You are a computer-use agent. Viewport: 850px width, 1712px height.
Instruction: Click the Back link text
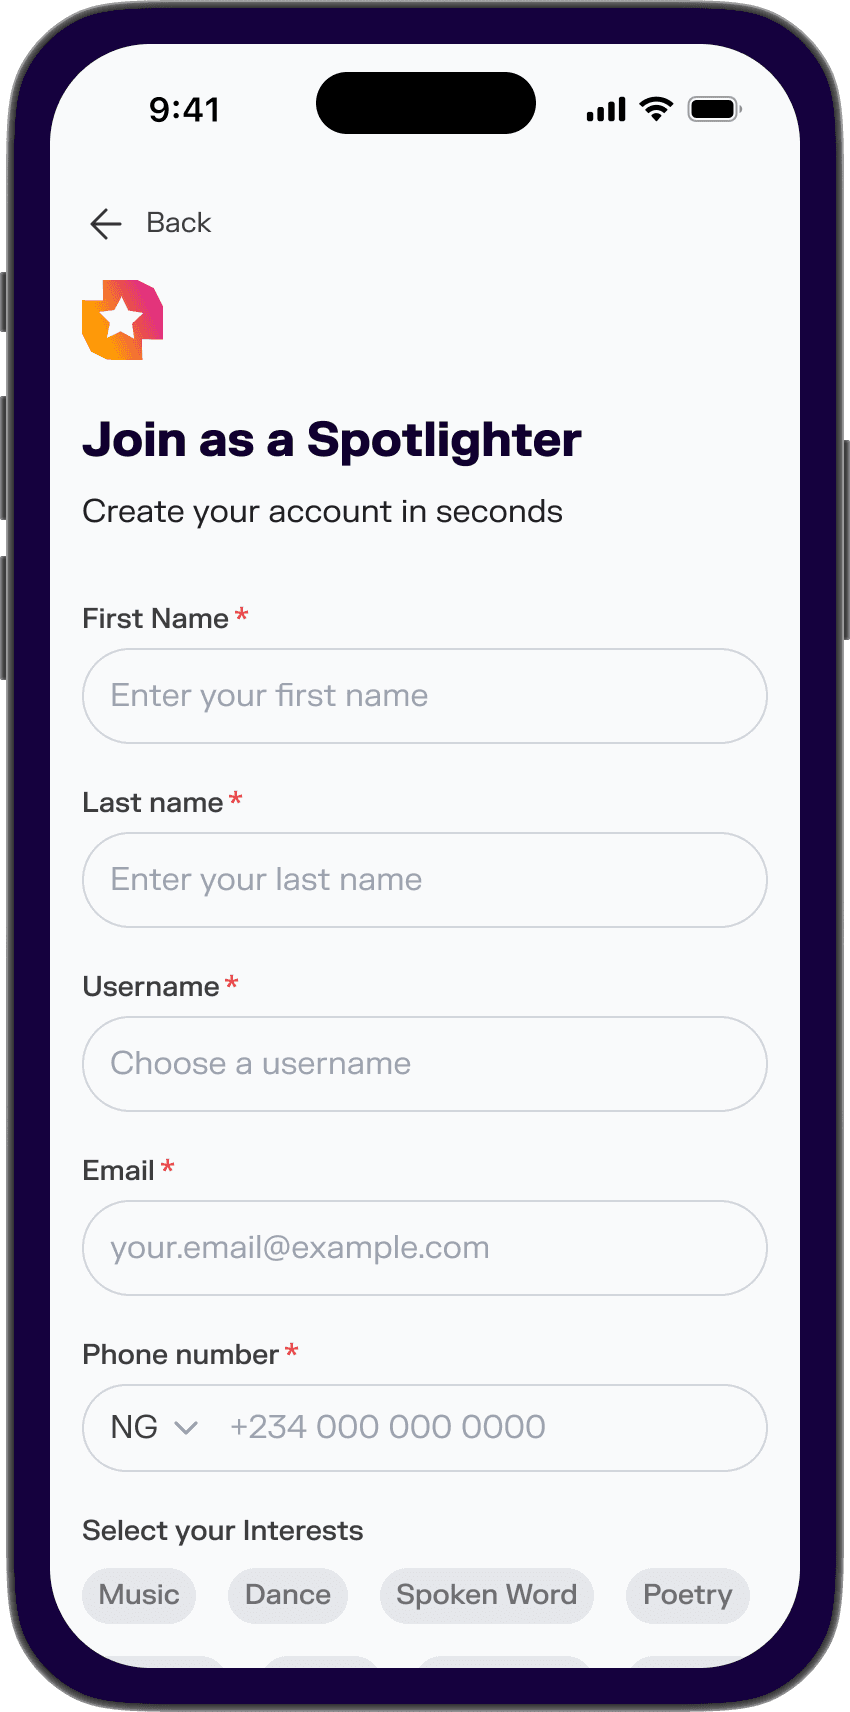click(x=178, y=223)
